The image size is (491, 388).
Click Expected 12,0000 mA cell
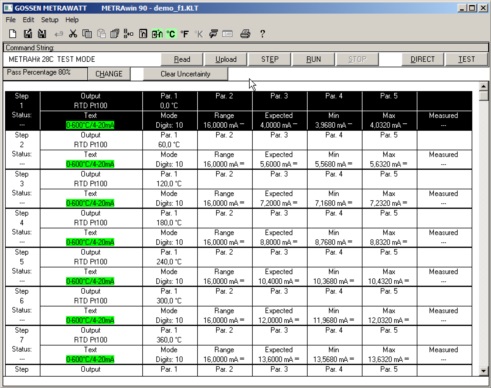click(279, 316)
